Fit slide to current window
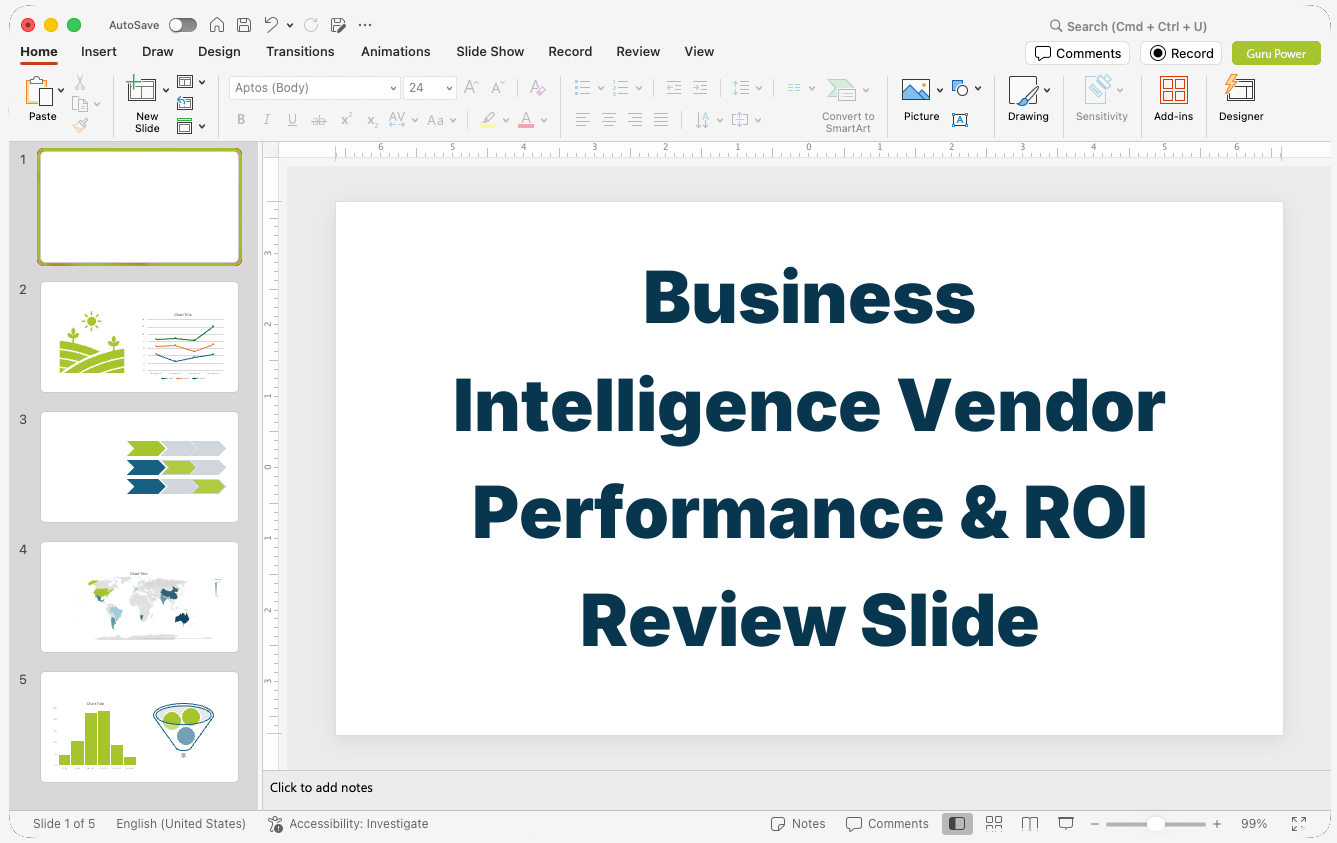Screen dimensions: 1337x843 (1299, 824)
